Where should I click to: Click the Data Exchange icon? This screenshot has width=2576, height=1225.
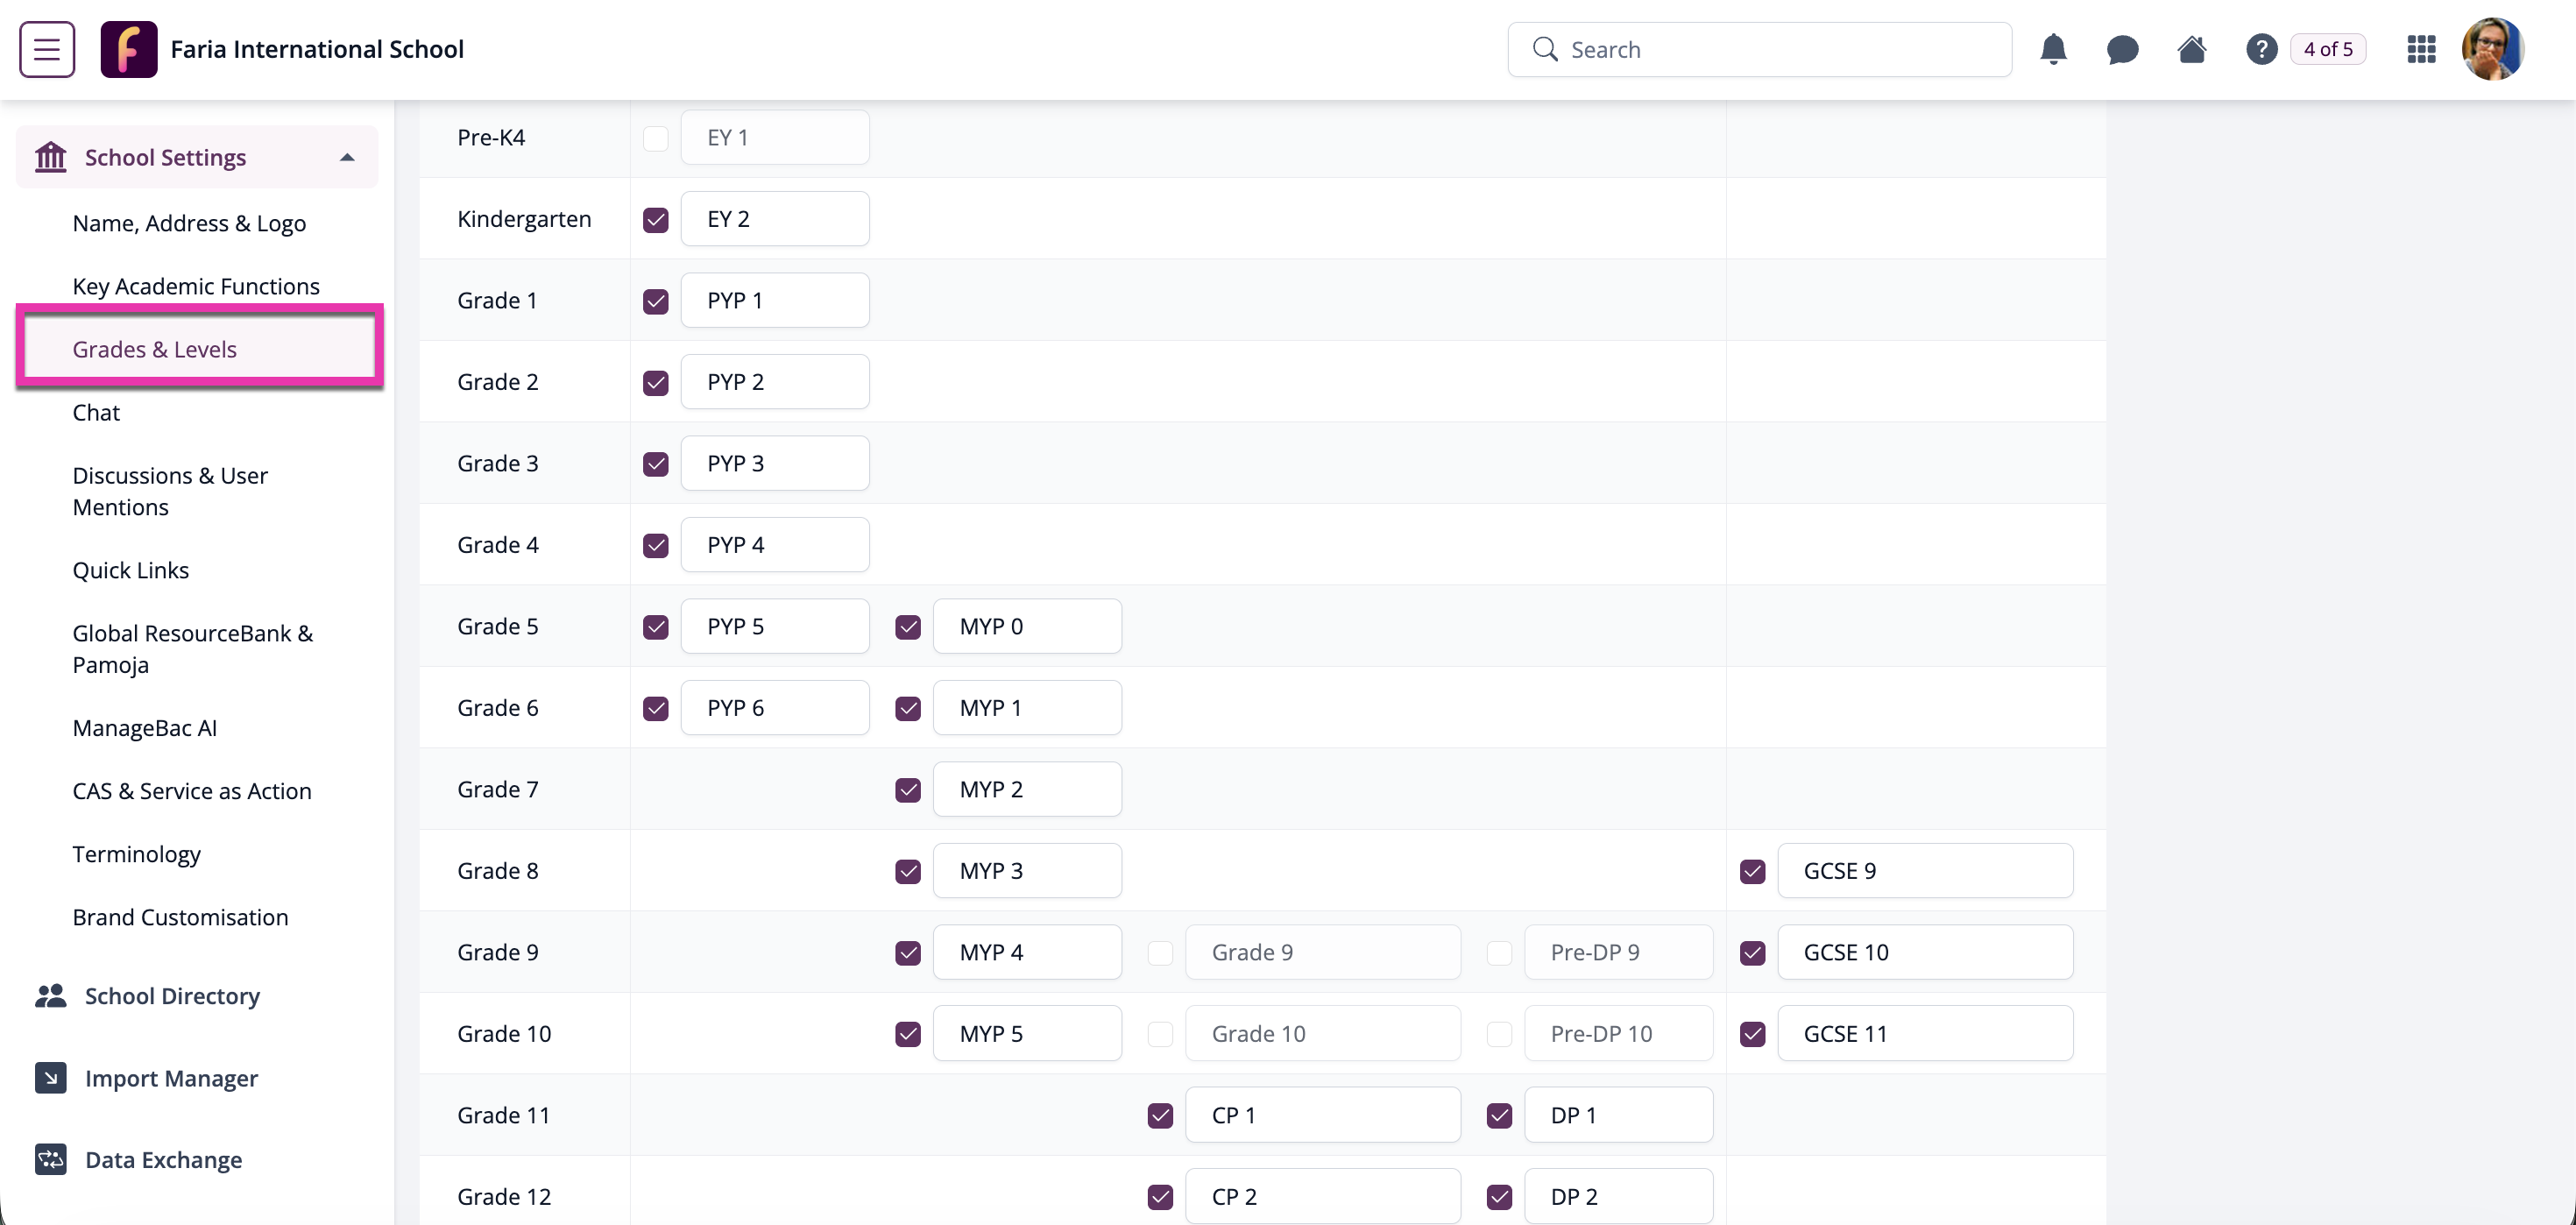(51, 1160)
